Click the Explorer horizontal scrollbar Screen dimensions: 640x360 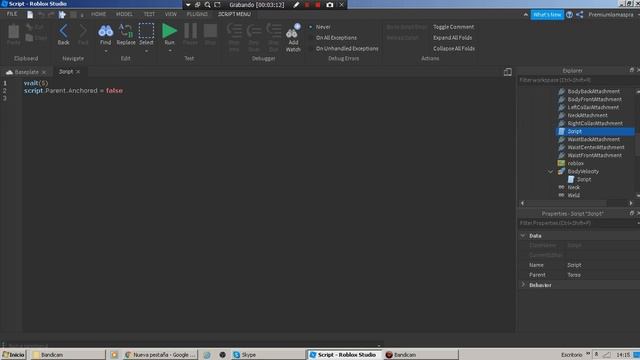pyautogui.click(x=576, y=203)
